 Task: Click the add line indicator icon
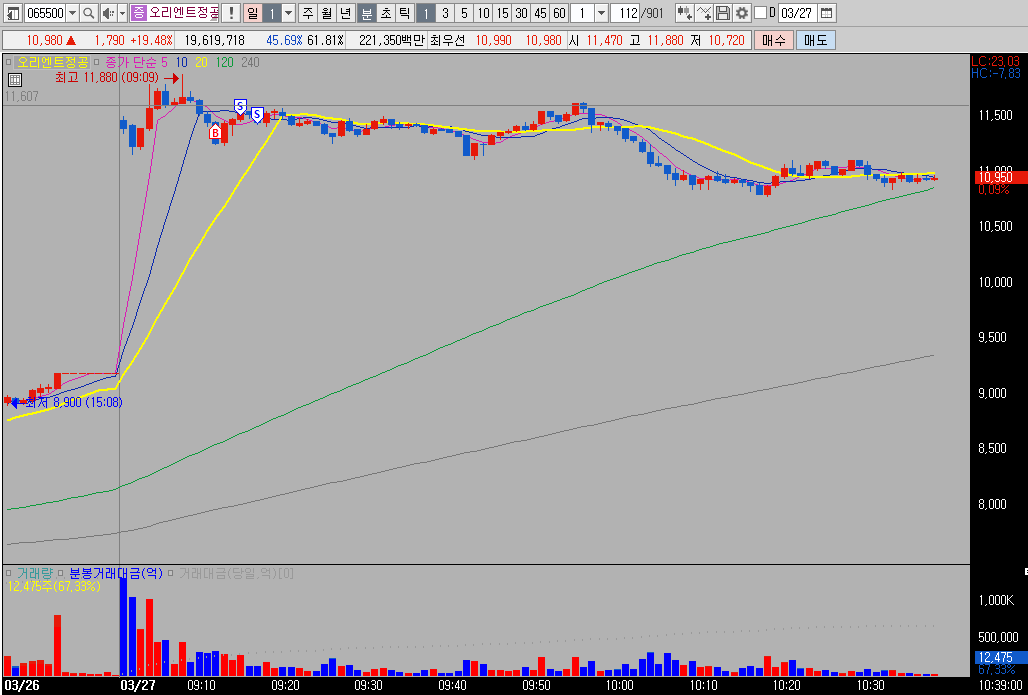[704, 12]
